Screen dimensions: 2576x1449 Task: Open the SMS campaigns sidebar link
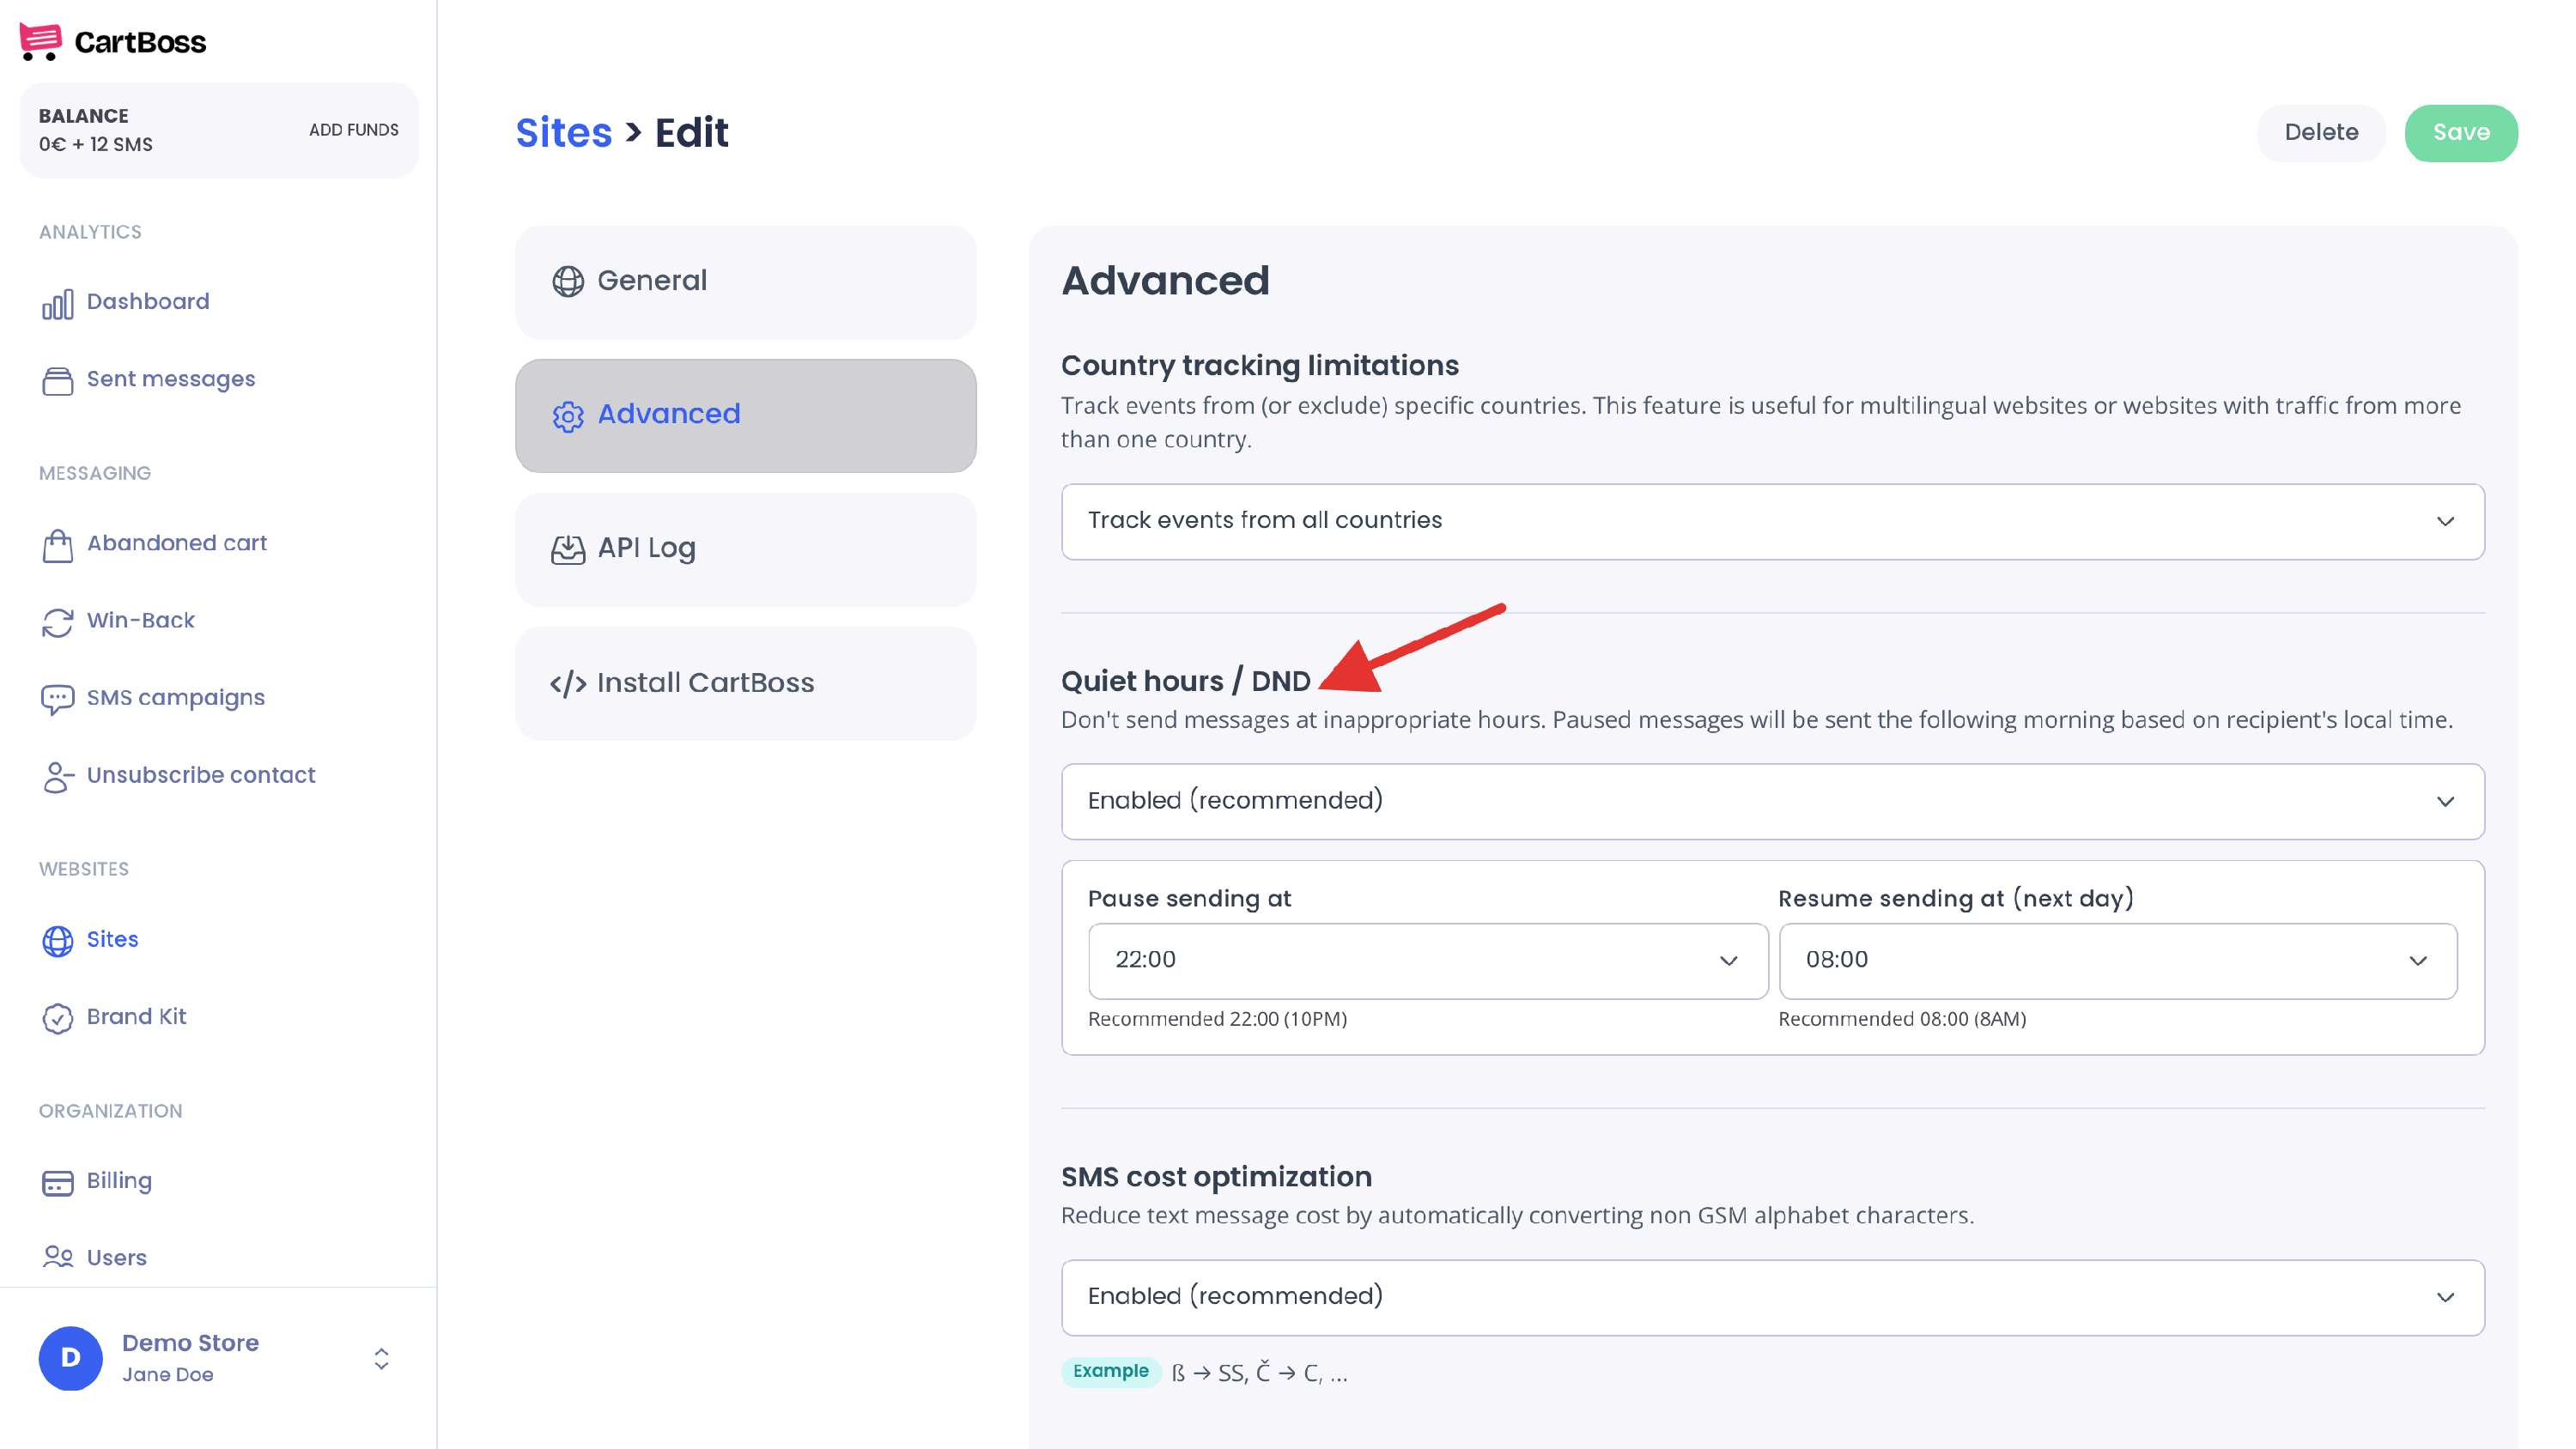tap(176, 698)
